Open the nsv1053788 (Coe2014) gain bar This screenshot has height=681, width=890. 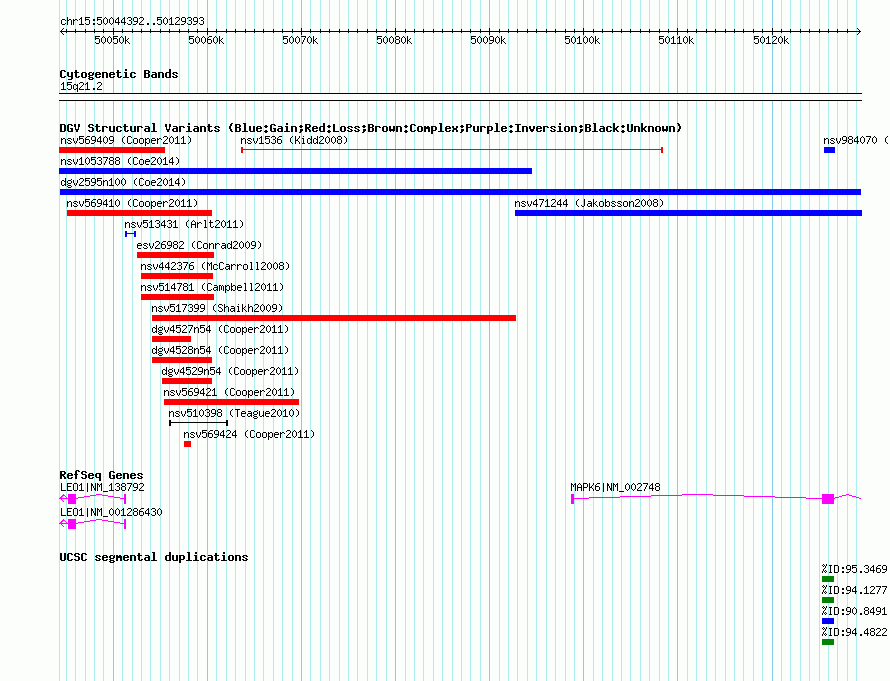tap(295, 171)
